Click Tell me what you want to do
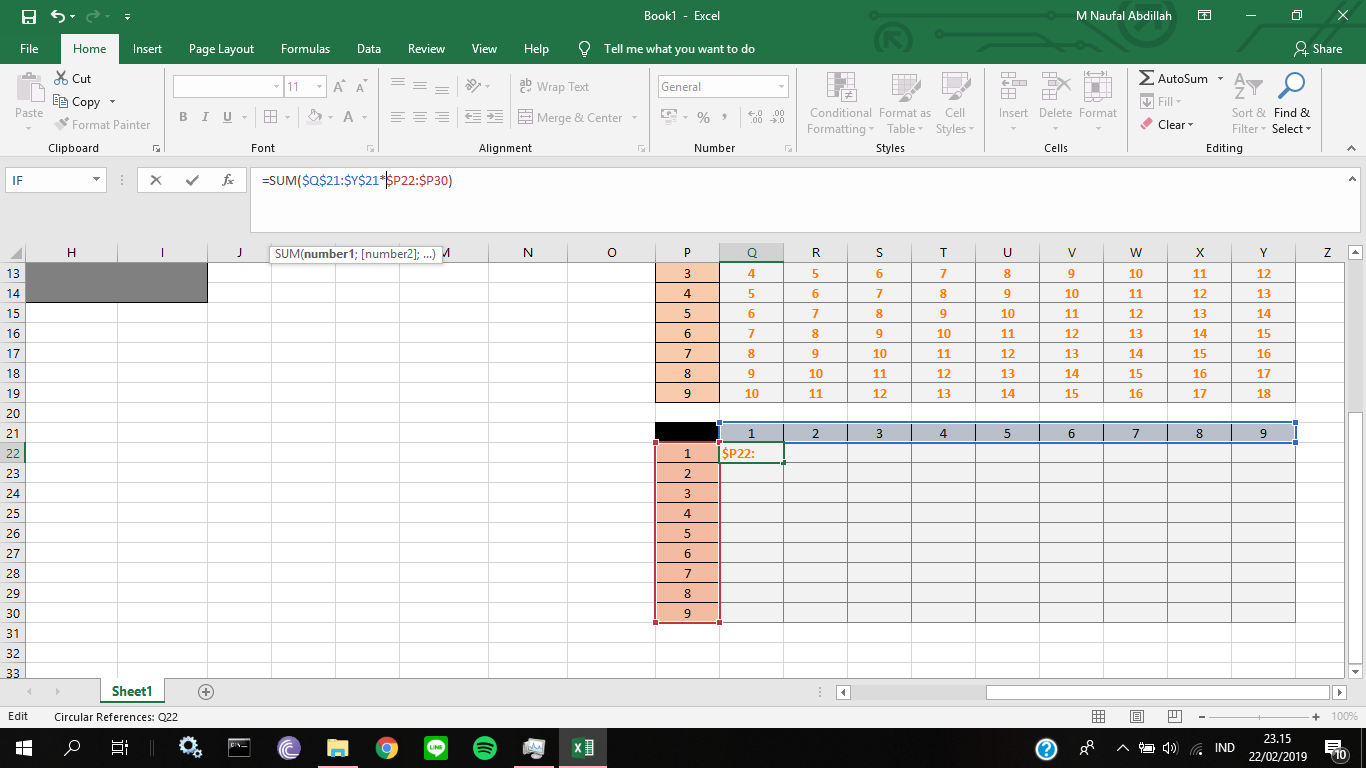This screenshot has height=768, width=1366. [668, 48]
